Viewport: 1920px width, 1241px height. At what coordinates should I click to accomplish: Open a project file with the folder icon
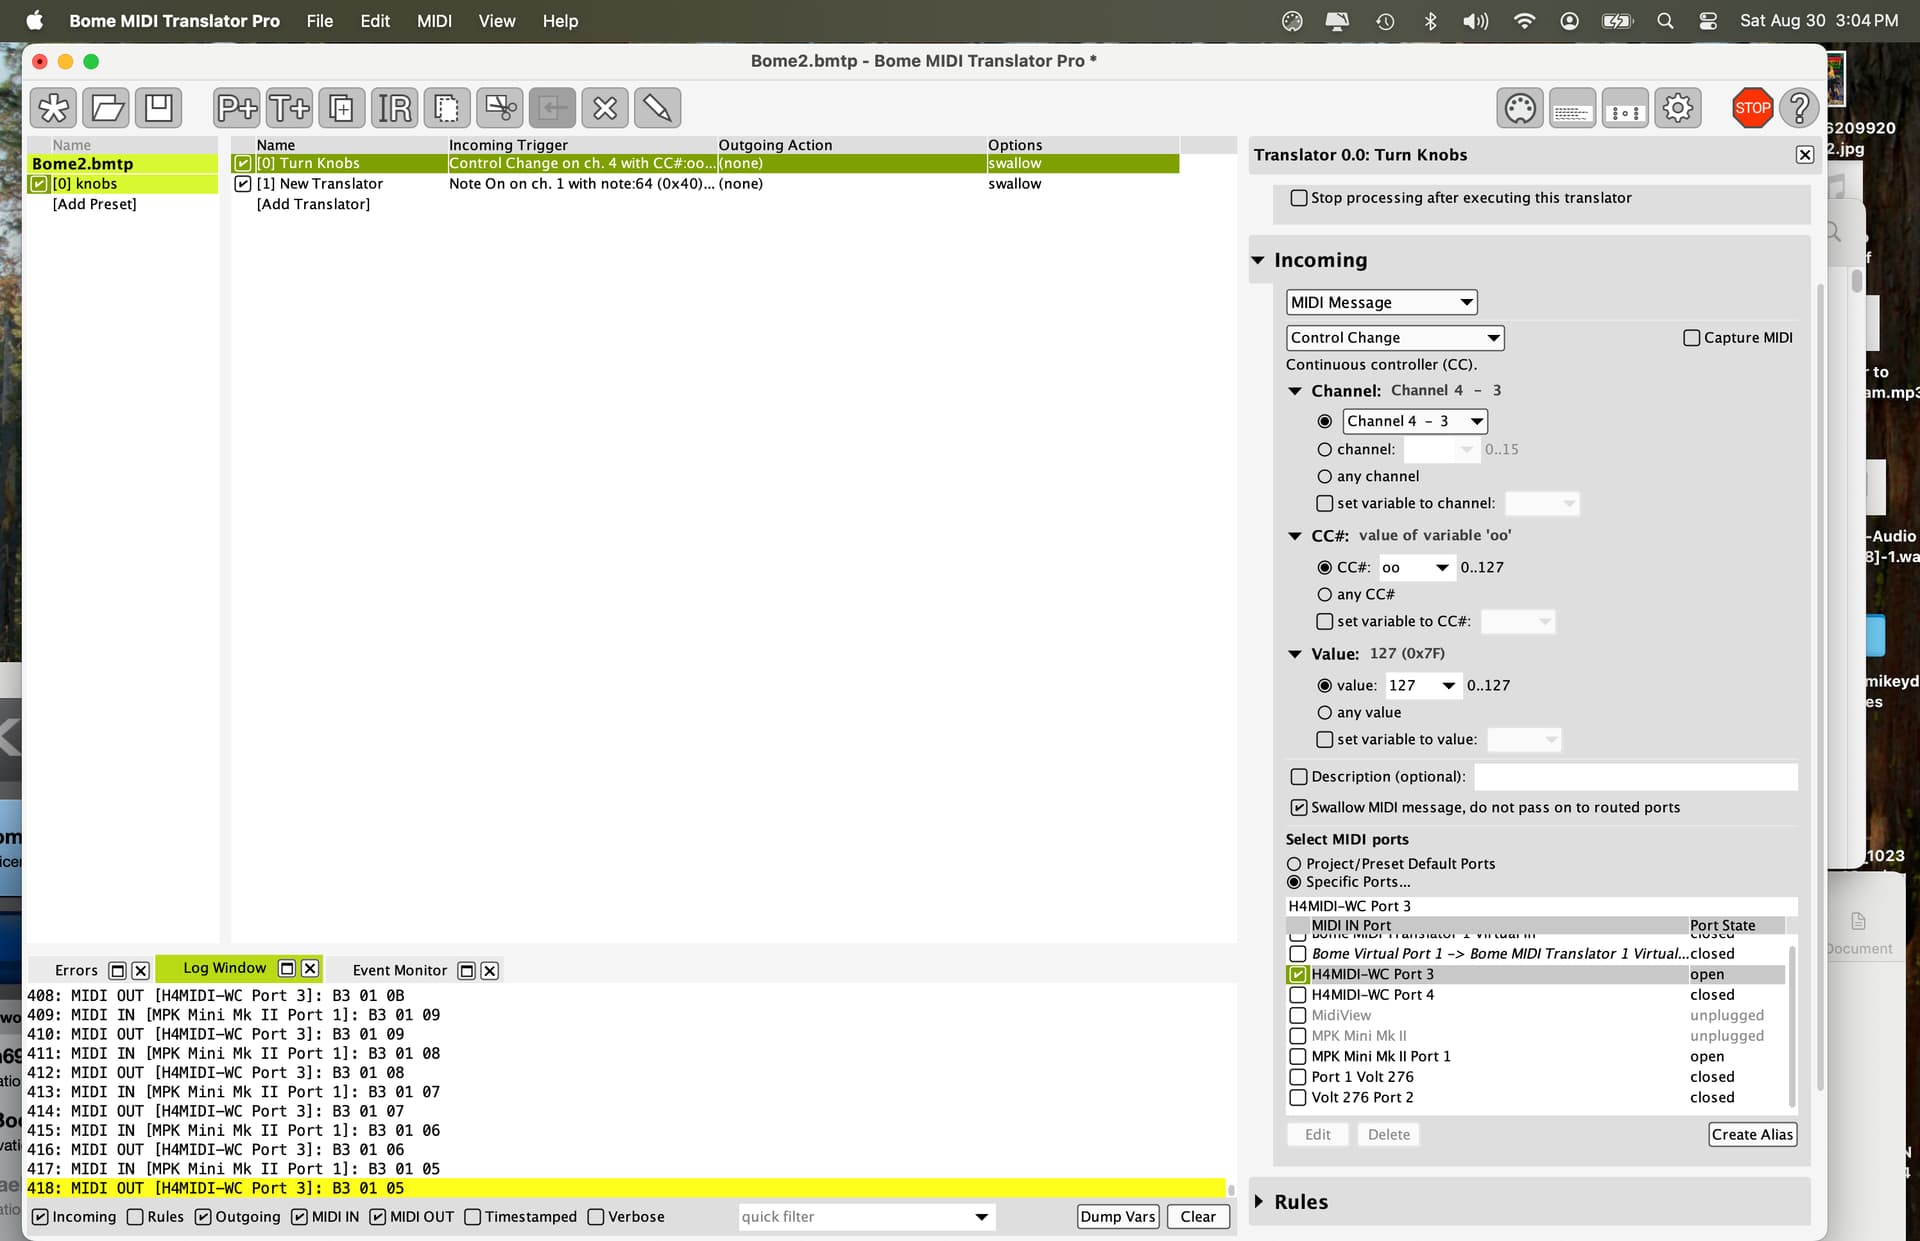tap(106, 108)
